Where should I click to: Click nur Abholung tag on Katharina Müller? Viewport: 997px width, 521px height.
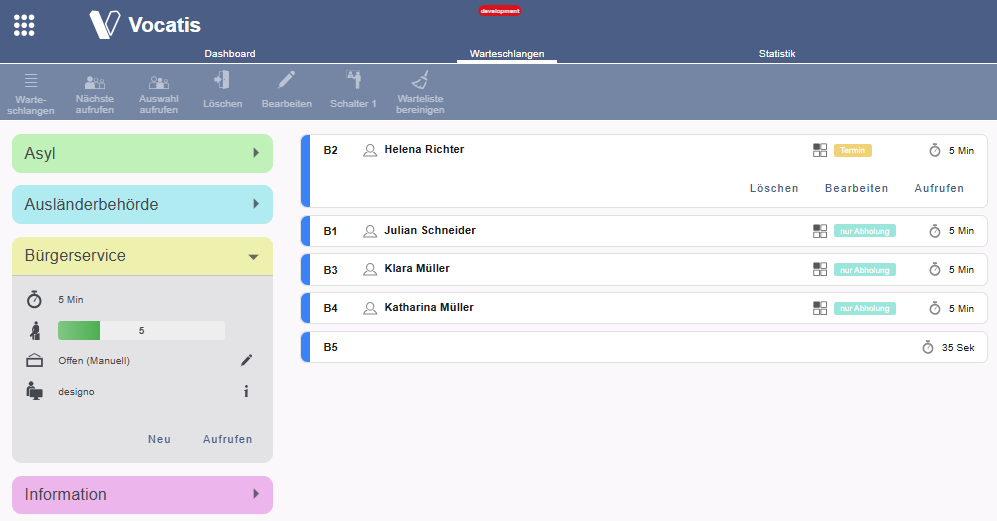point(865,308)
